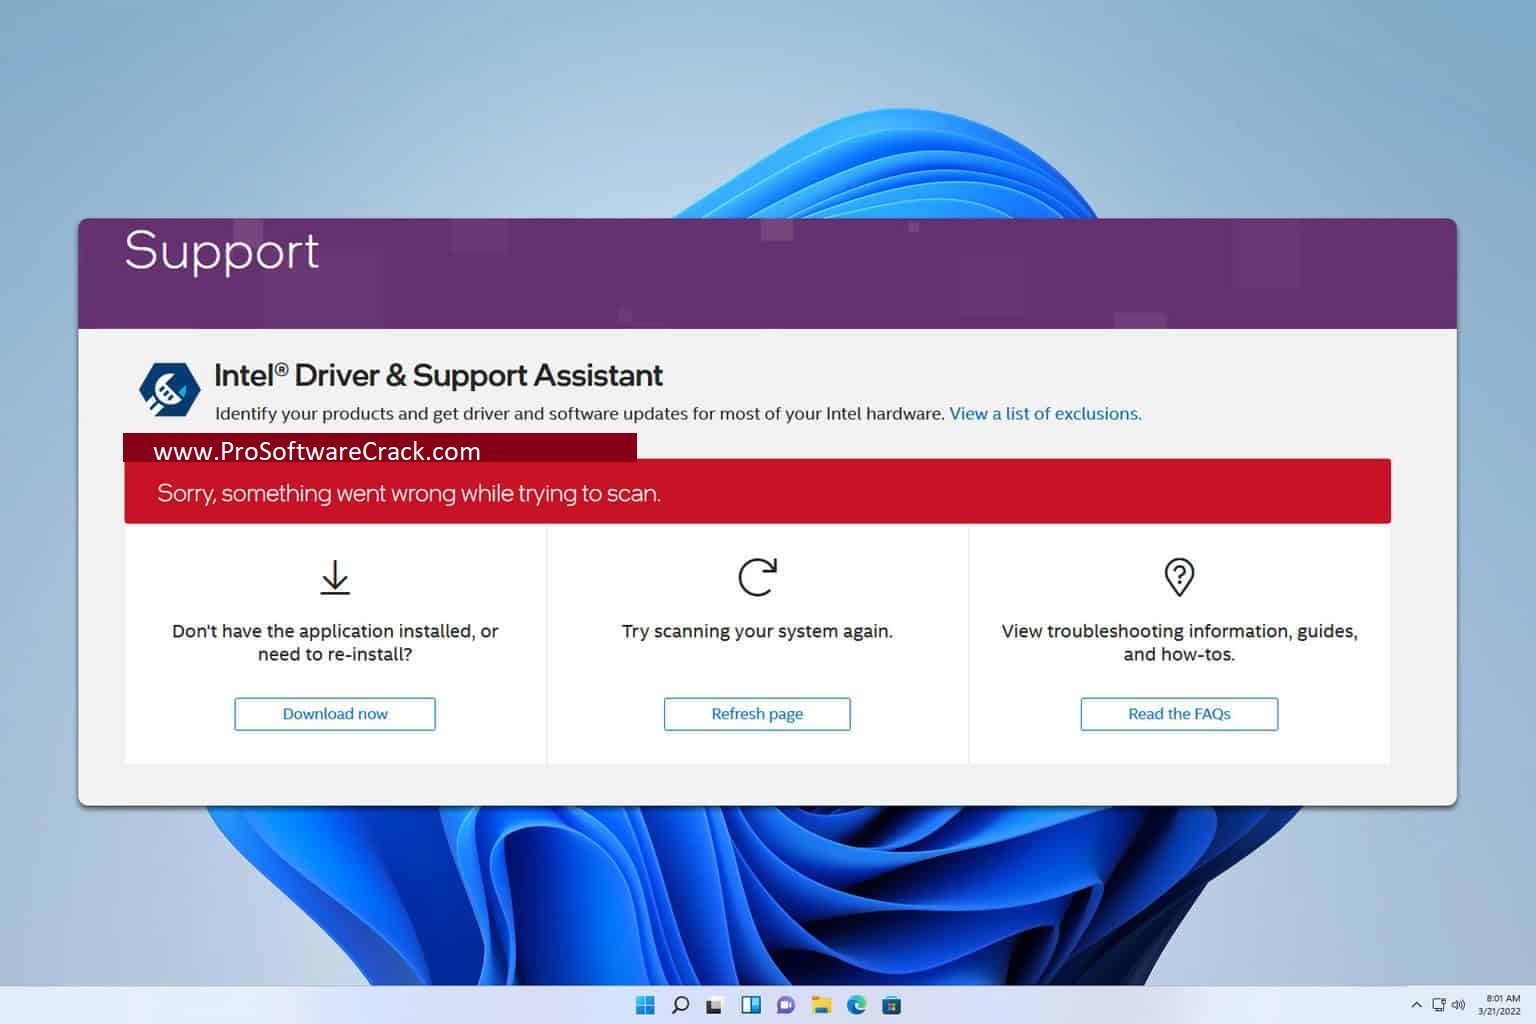Open Read the FAQs button
The height and width of the screenshot is (1024, 1536).
(1179, 714)
